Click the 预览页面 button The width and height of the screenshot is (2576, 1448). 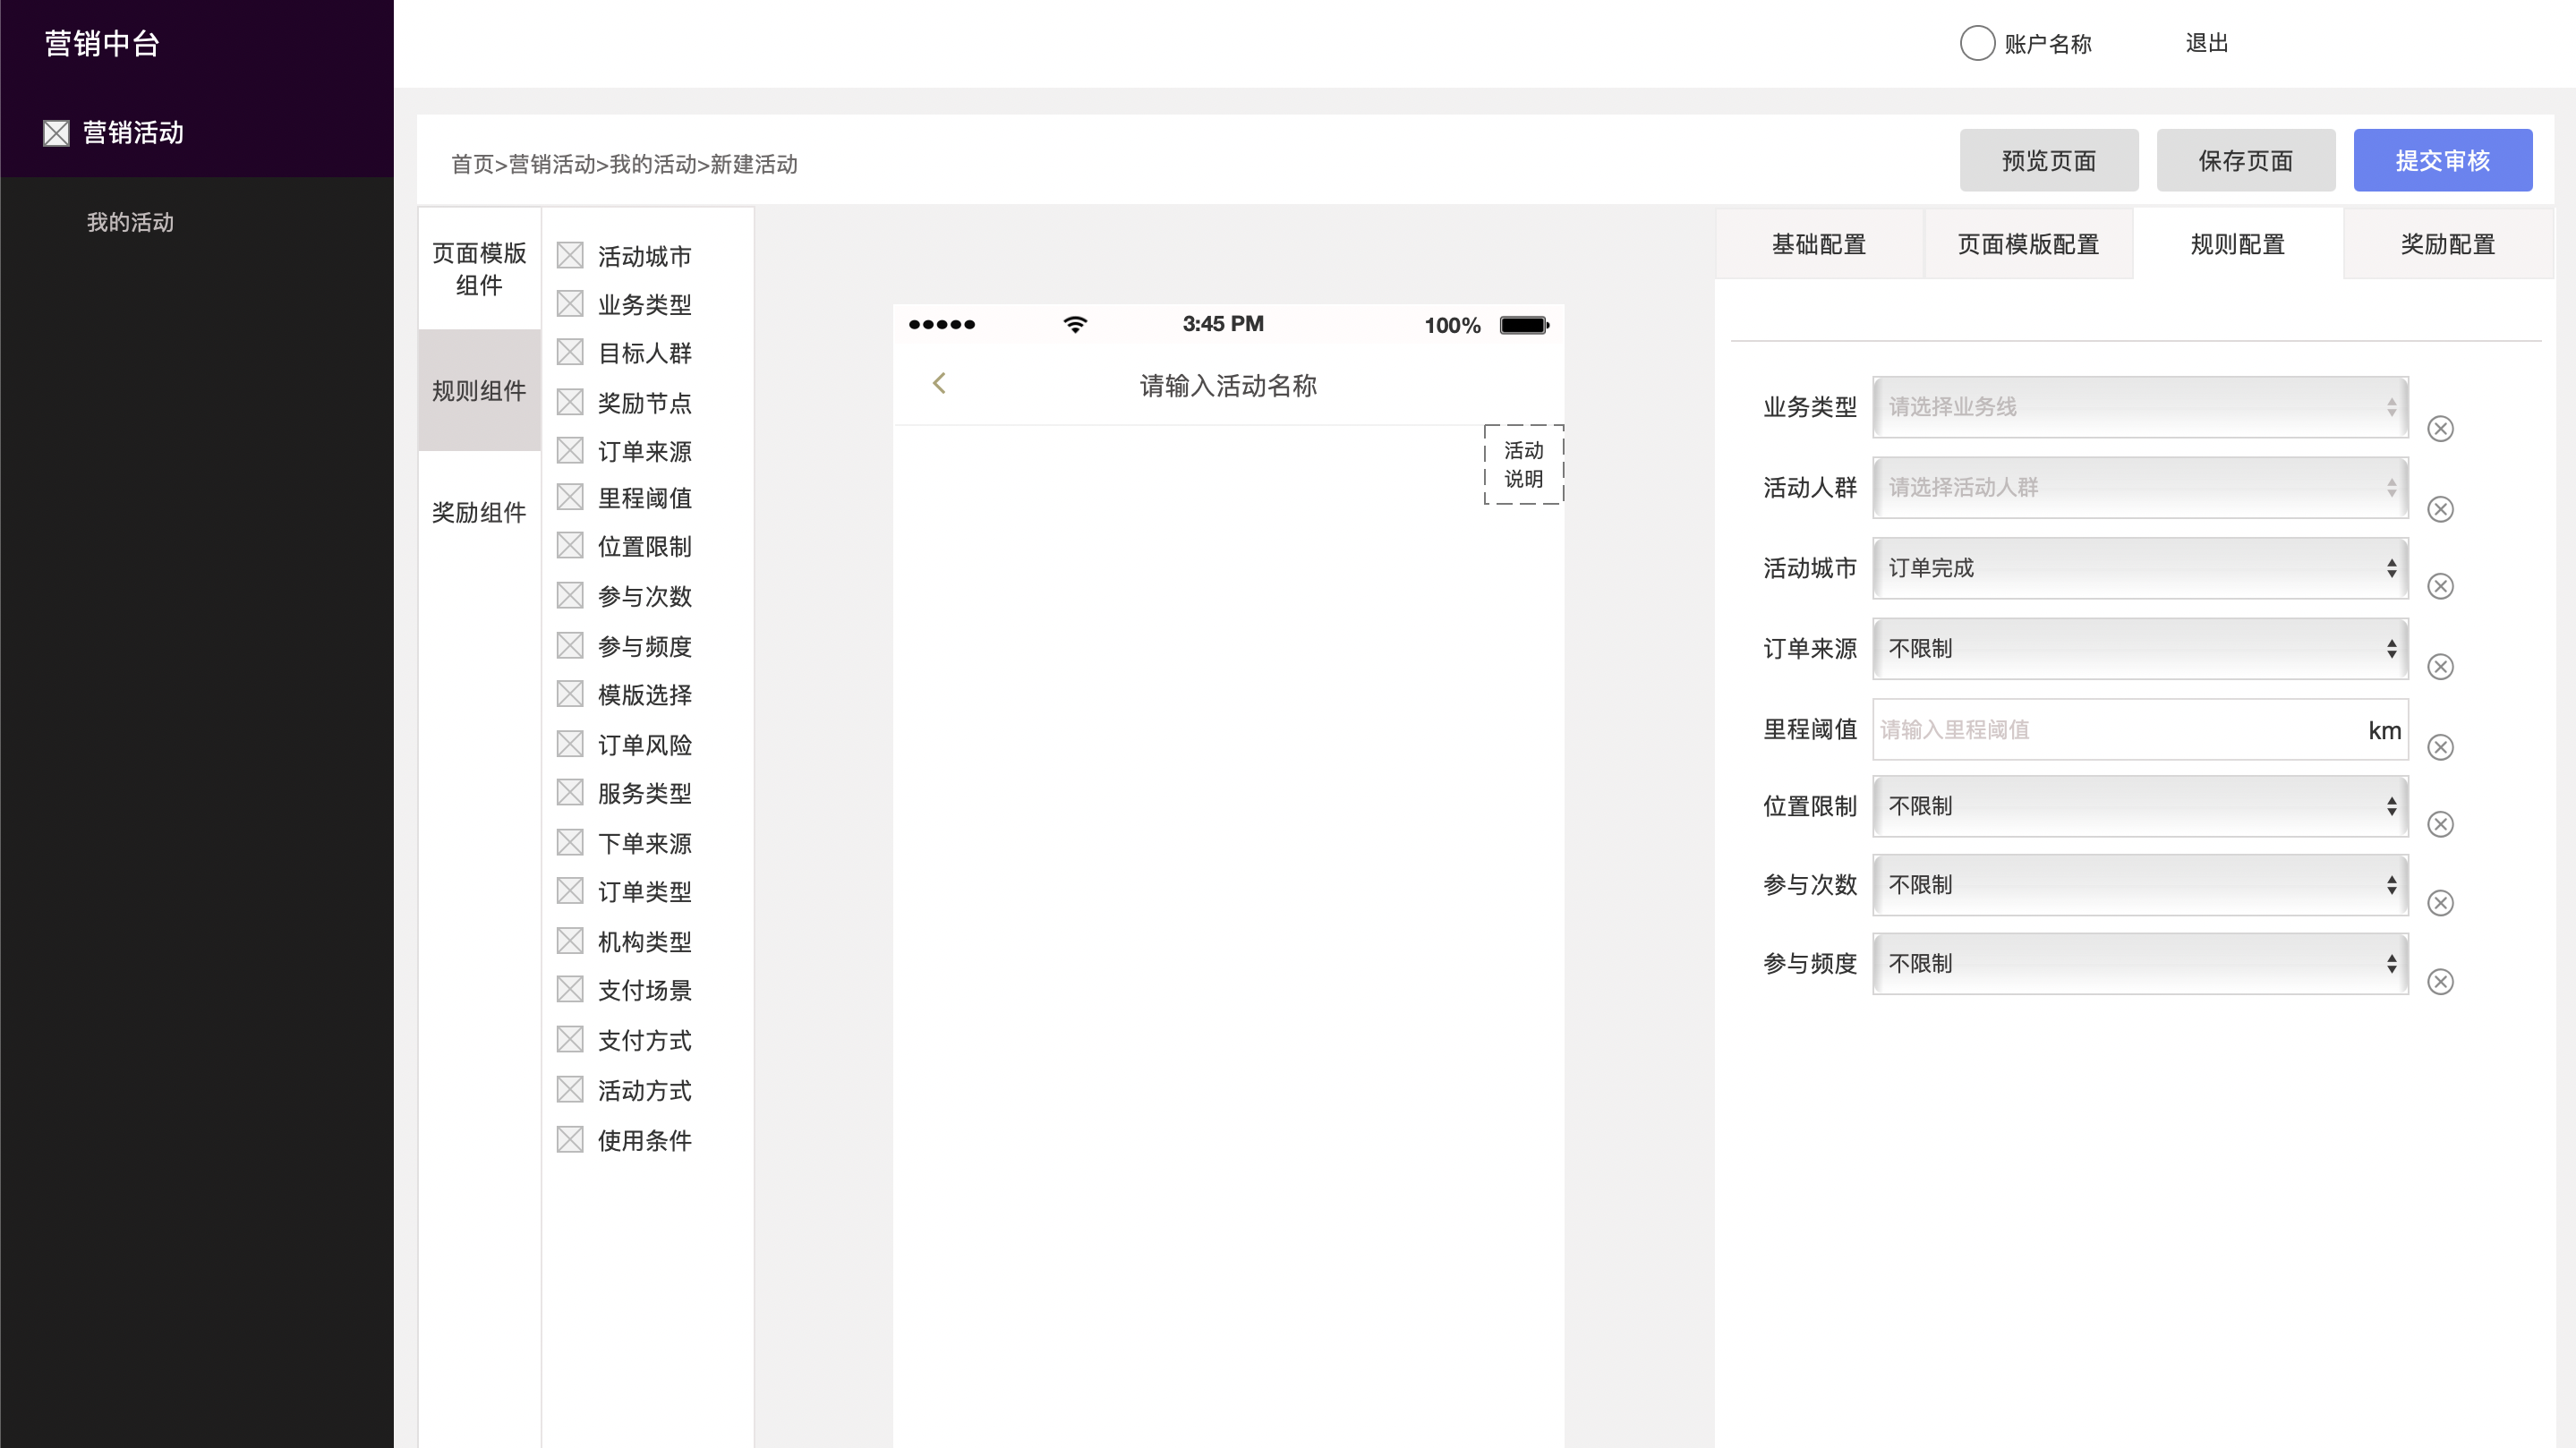pyautogui.click(x=2048, y=160)
